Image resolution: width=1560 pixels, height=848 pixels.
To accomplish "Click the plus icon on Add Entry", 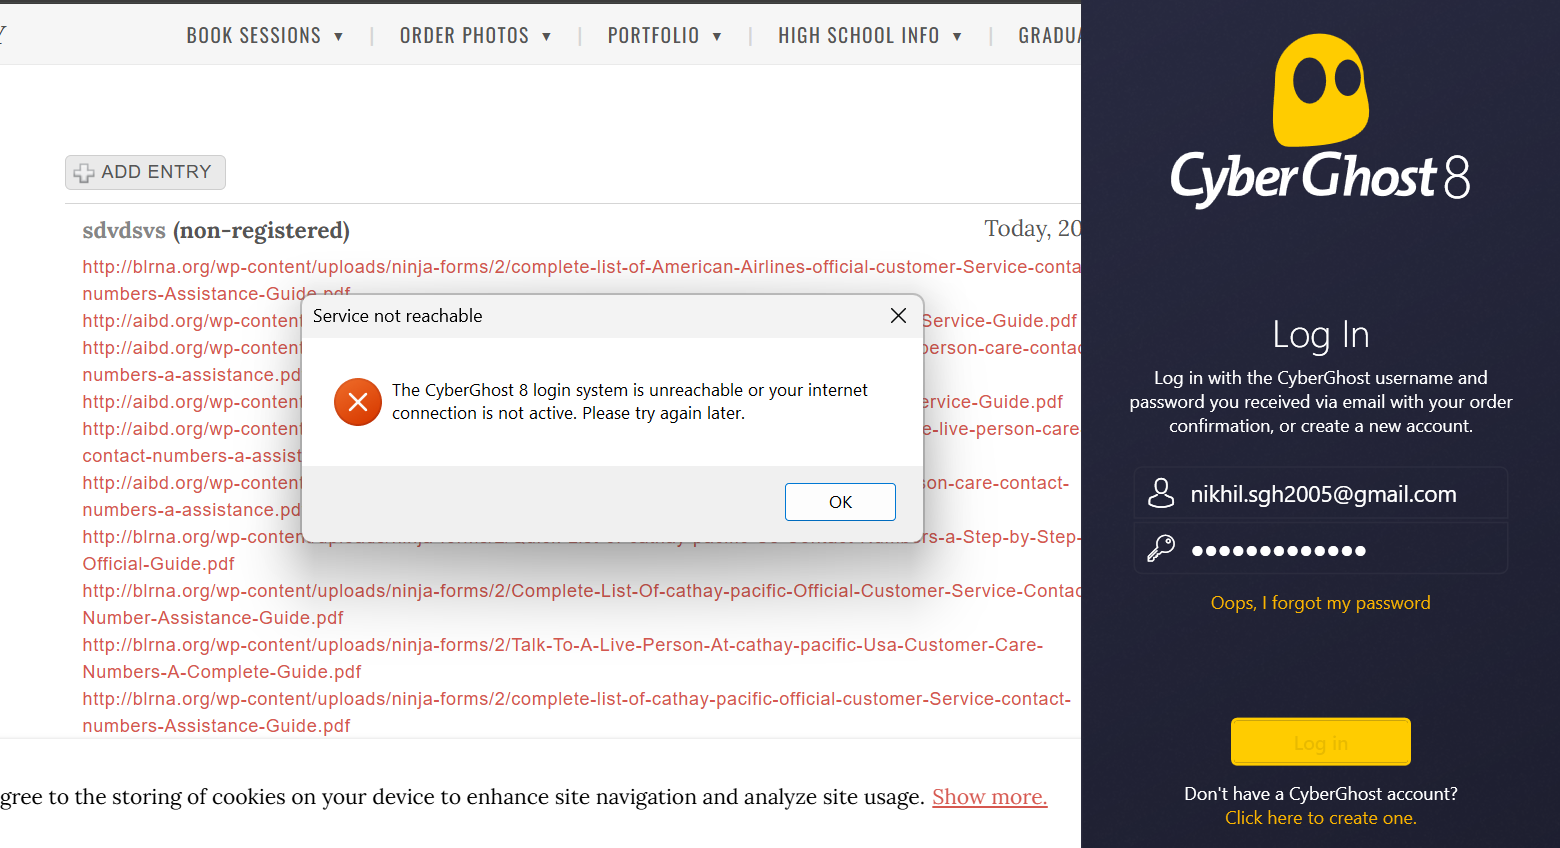I will pyautogui.click(x=84, y=173).
